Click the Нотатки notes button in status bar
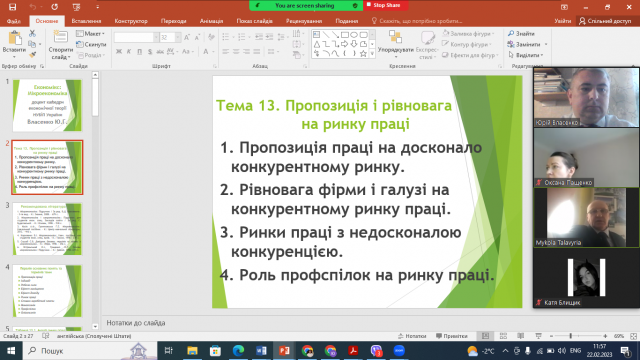640x360 pixels. pos(412,336)
